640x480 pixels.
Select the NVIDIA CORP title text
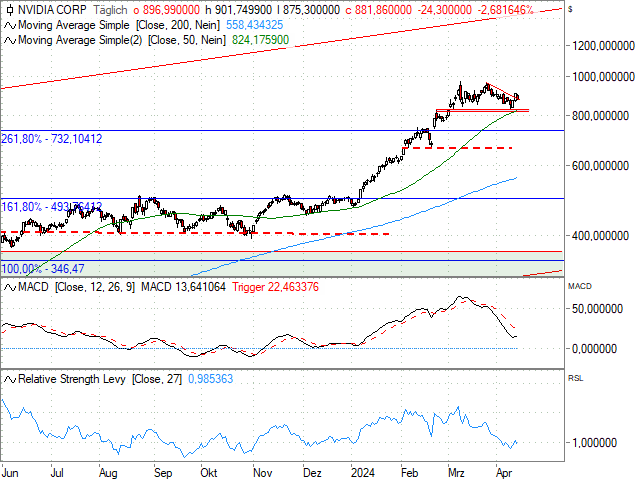(x=52, y=10)
